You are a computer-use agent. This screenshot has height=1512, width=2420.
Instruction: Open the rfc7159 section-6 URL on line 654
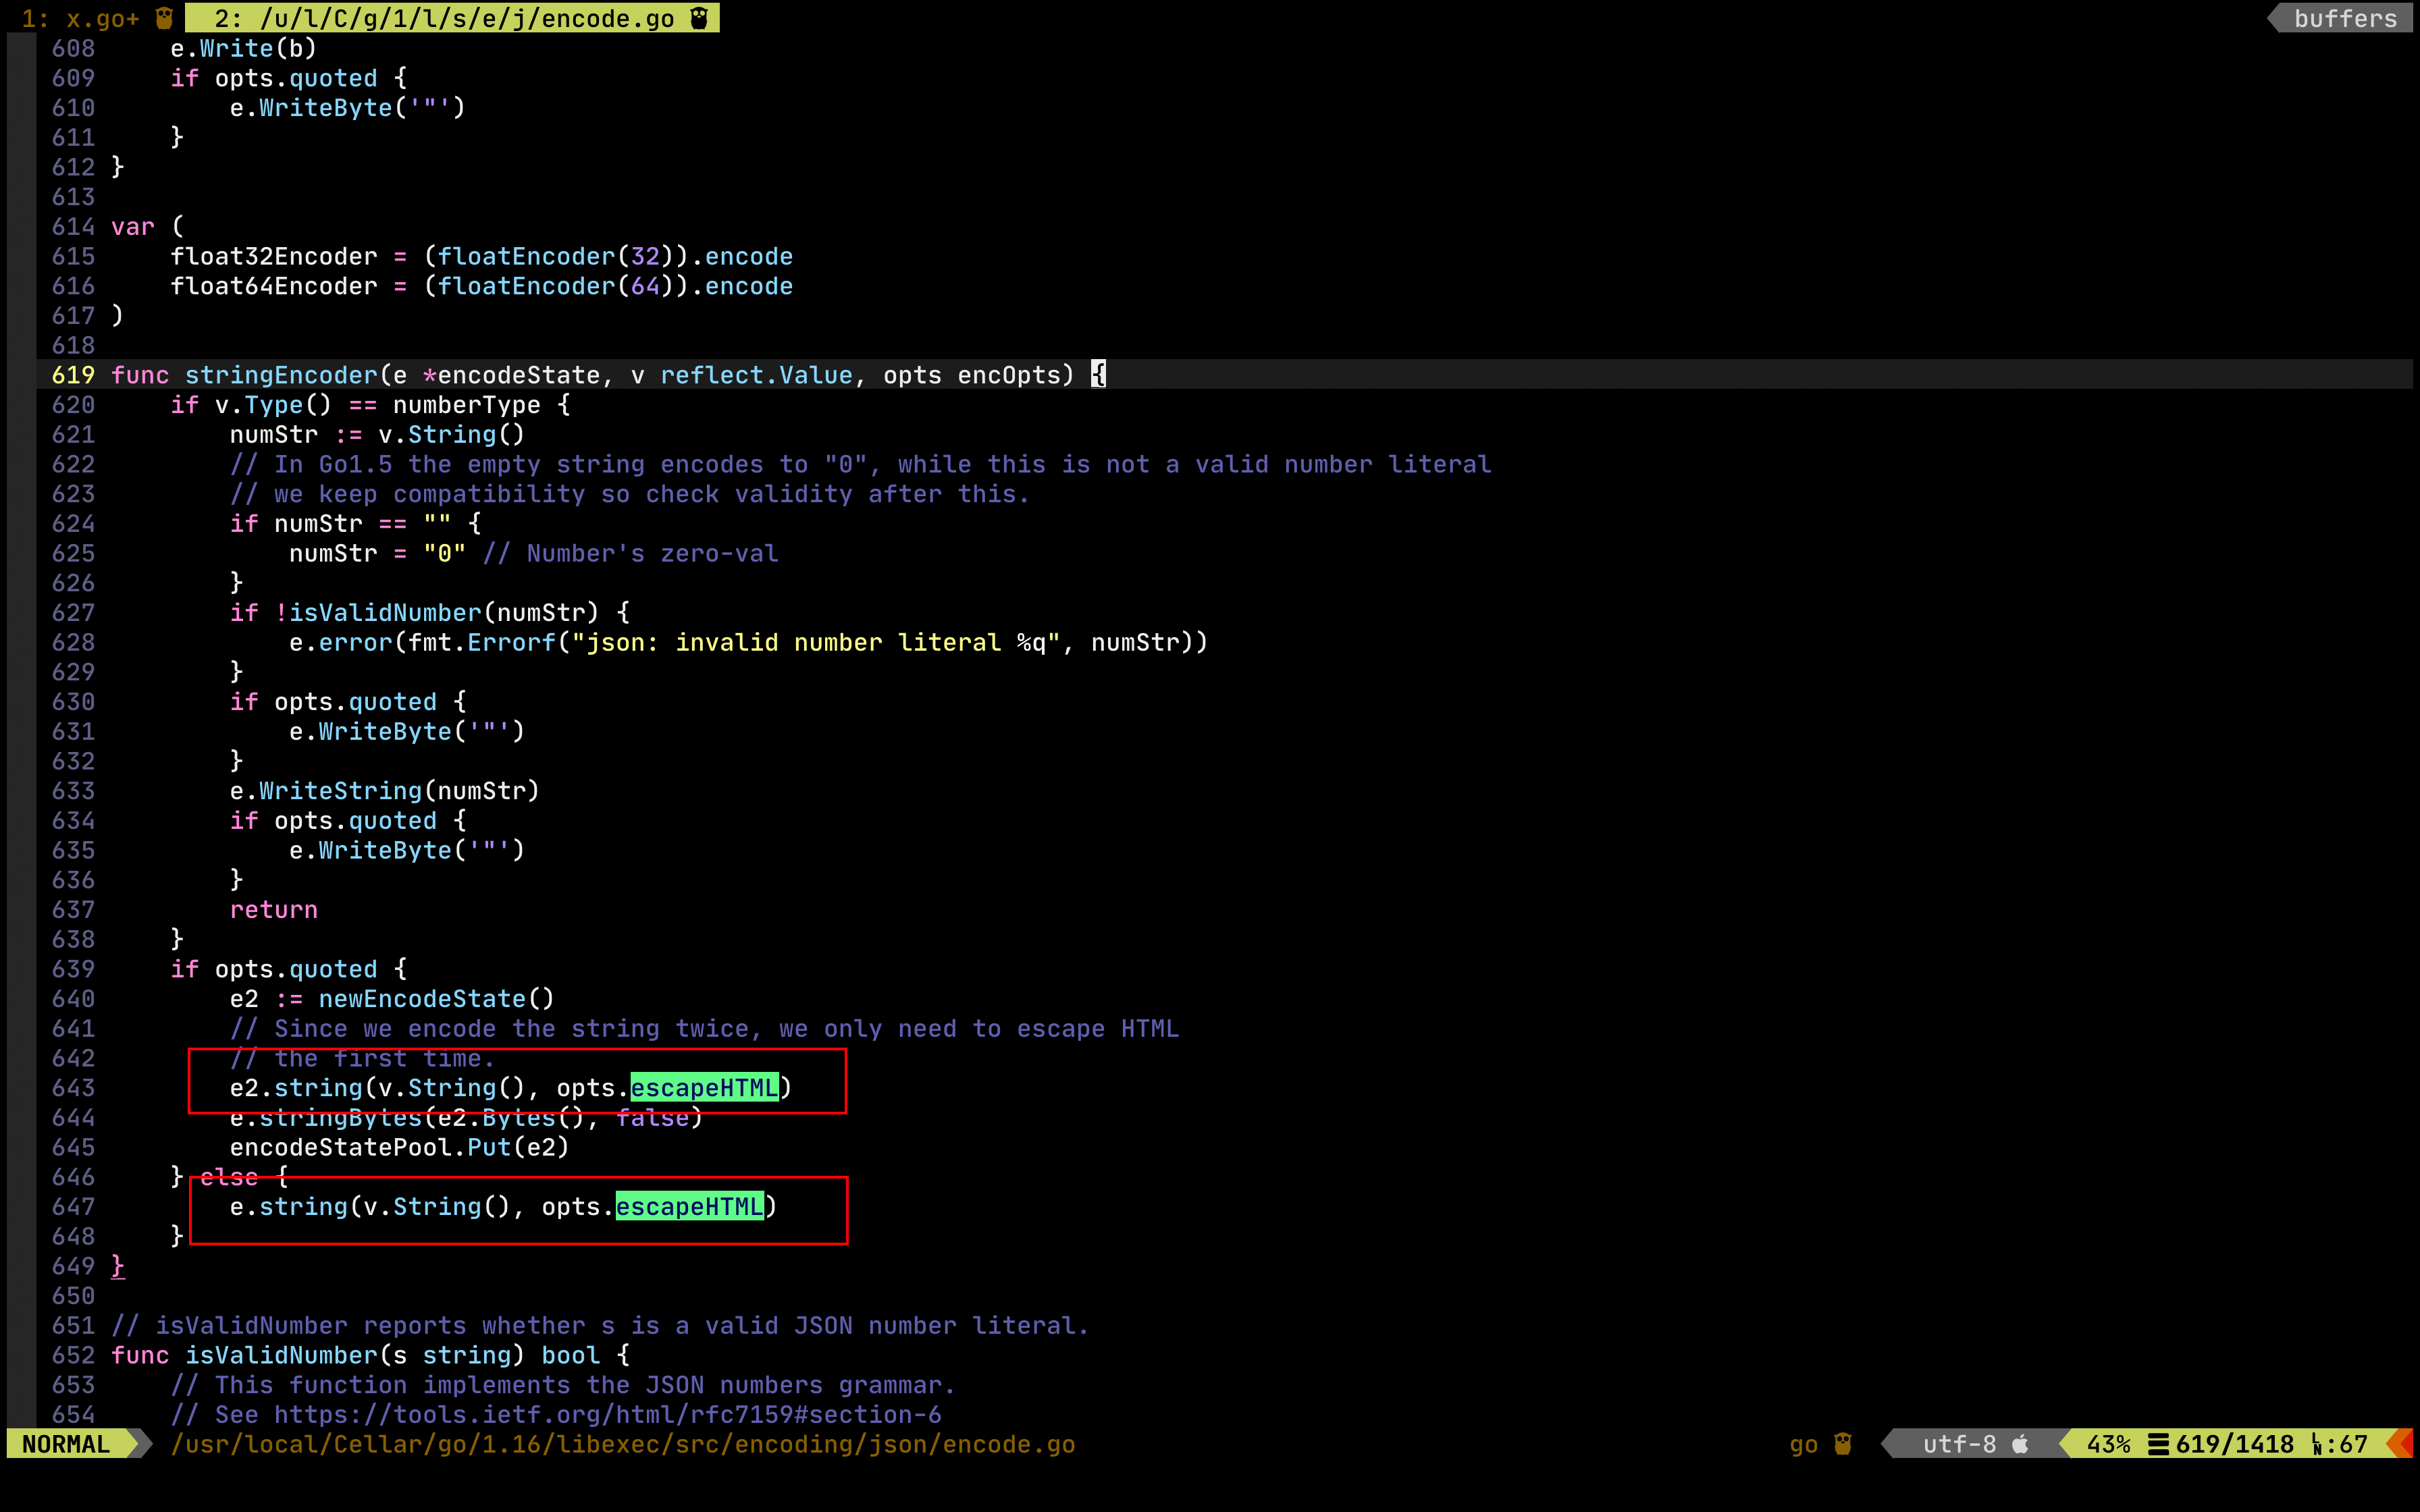[608, 1414]
